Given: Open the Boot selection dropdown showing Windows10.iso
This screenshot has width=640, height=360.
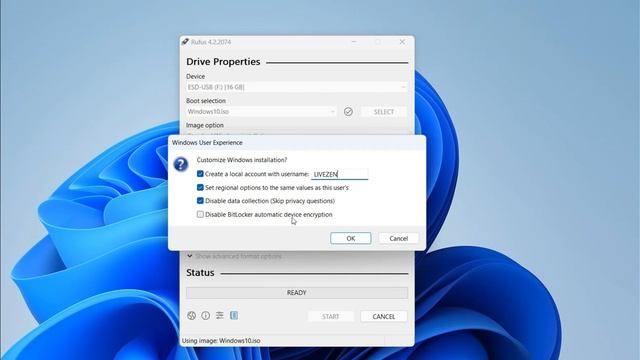Looking at the screenshot, I should point(261,111).
